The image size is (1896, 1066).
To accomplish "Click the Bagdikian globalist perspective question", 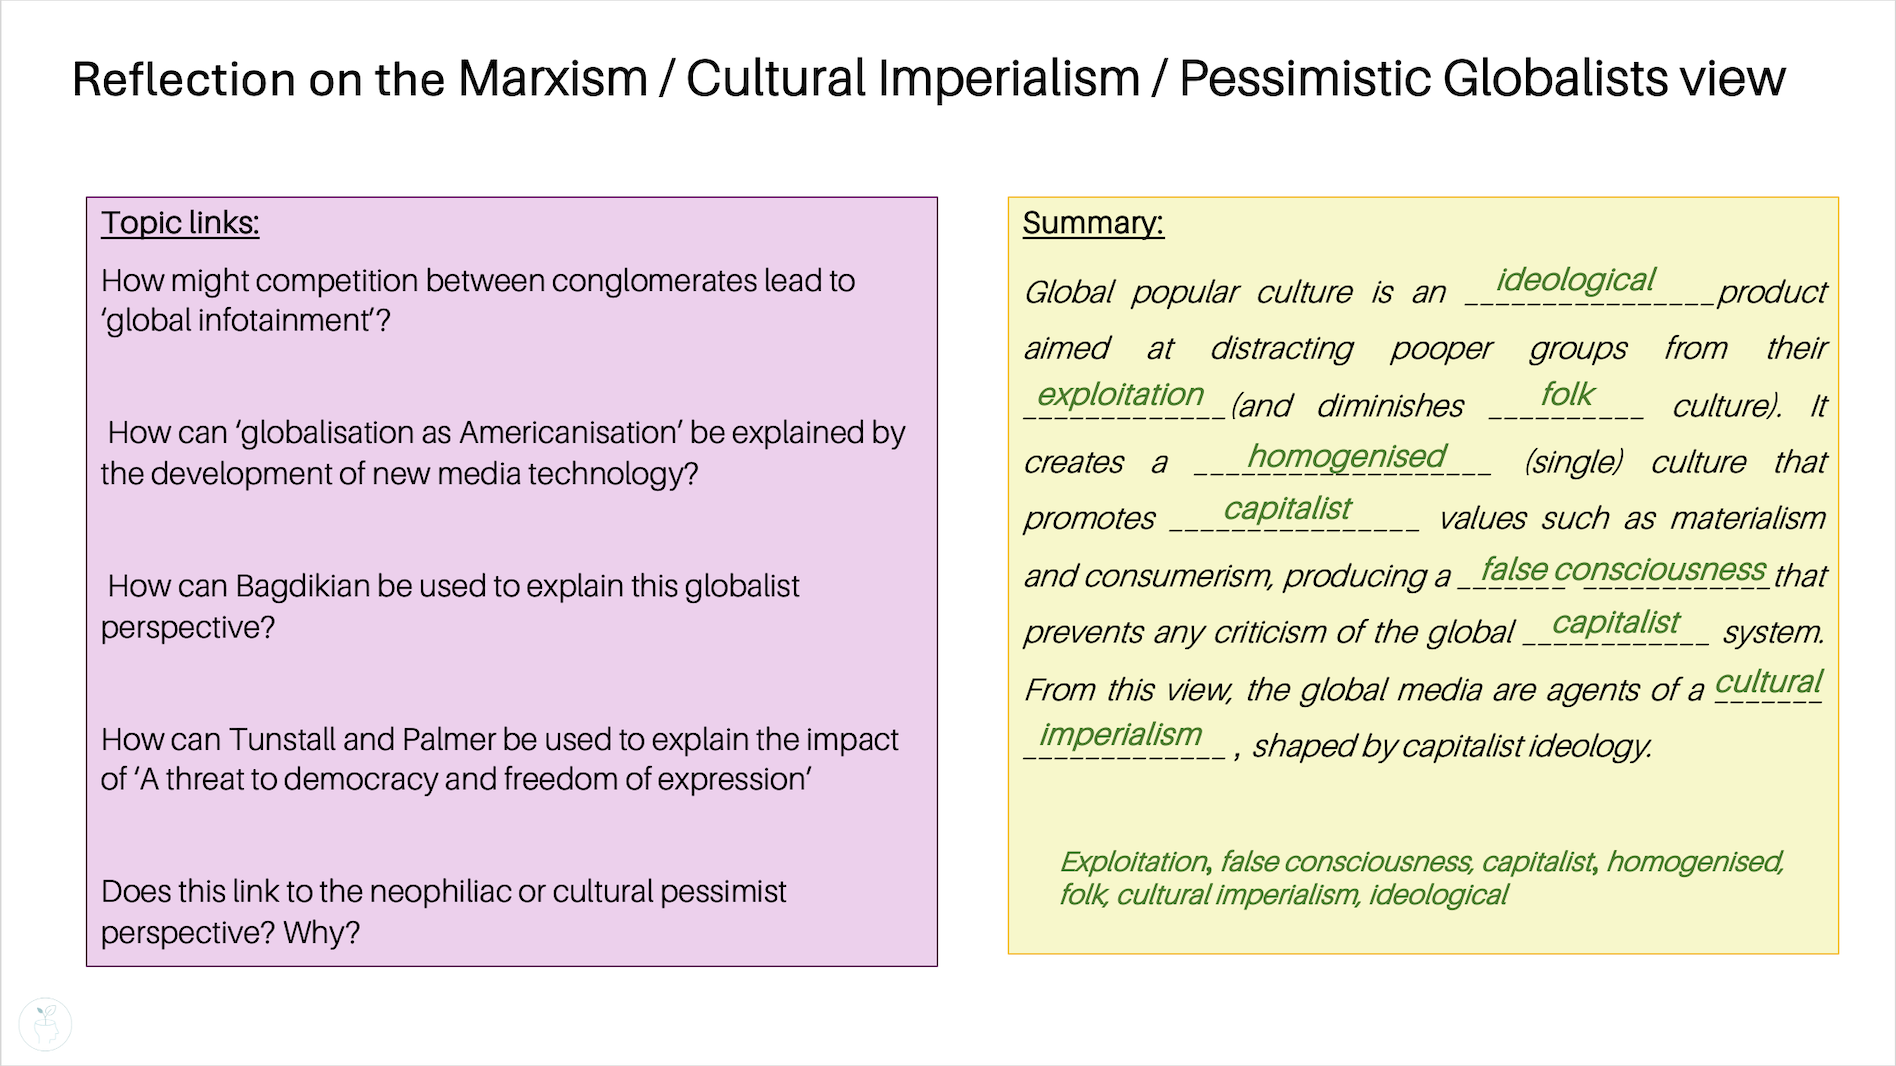I will coord(450,606).
